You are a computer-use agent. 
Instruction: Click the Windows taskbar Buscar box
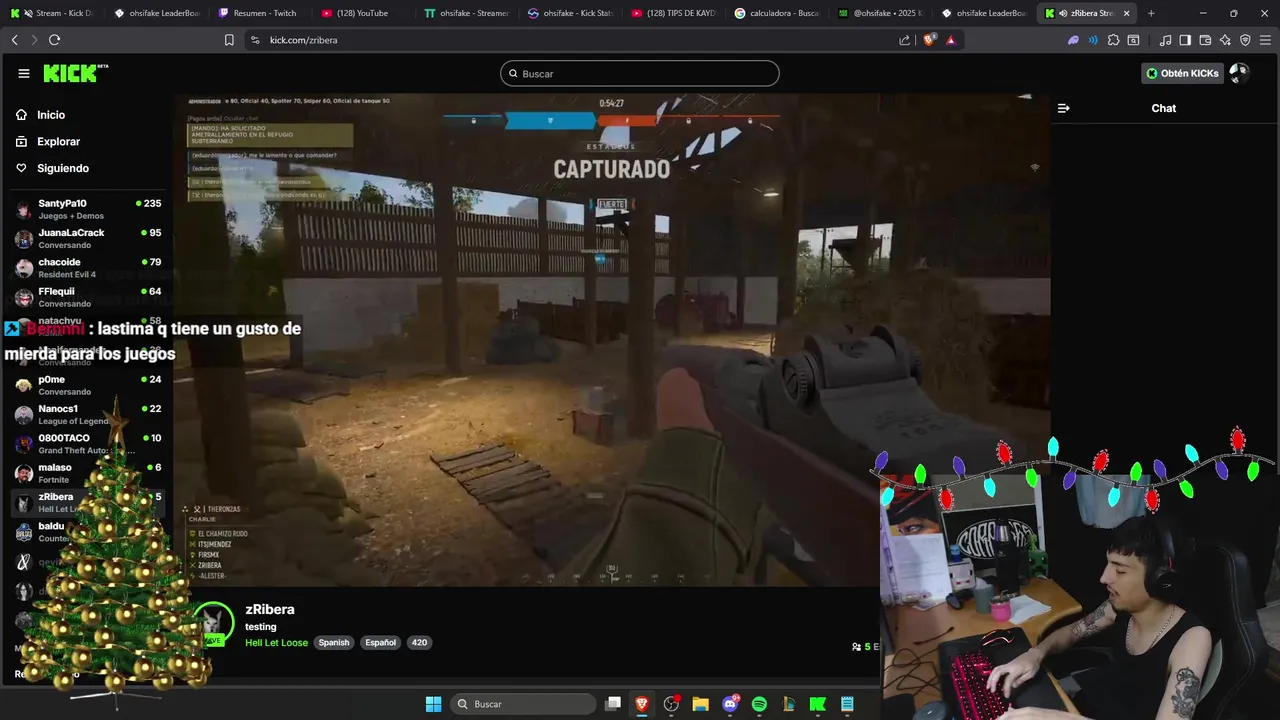point(524,704)
